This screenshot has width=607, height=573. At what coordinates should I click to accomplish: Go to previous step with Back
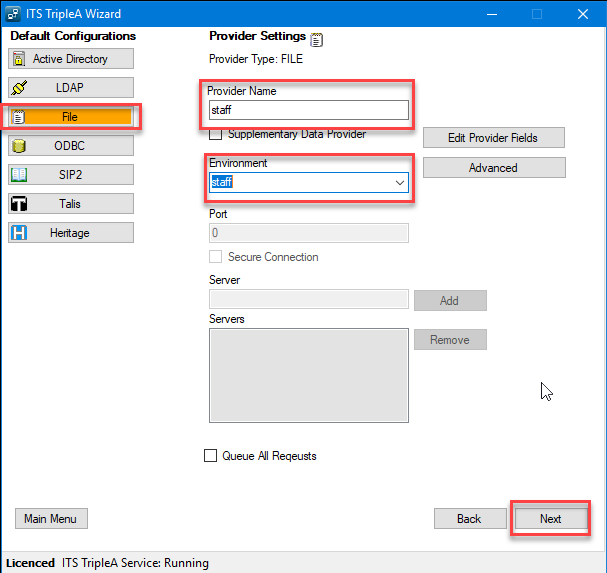pyautogui.click(x=469, y=519)
